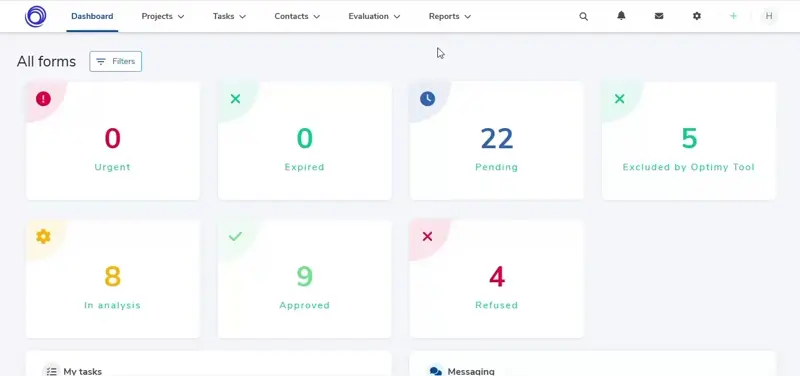Click the Pending label

tap(496, 167)
